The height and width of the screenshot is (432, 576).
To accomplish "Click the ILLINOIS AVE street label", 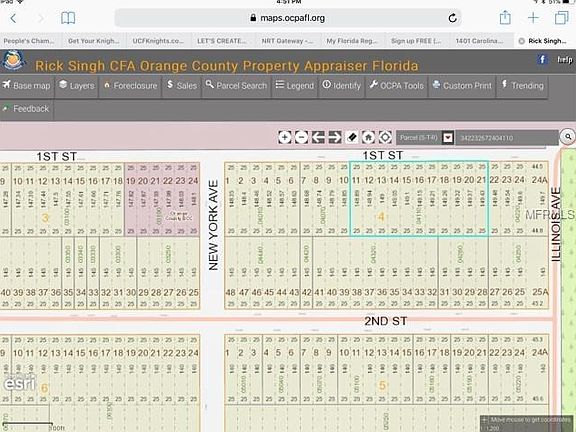I will (556, 224).
